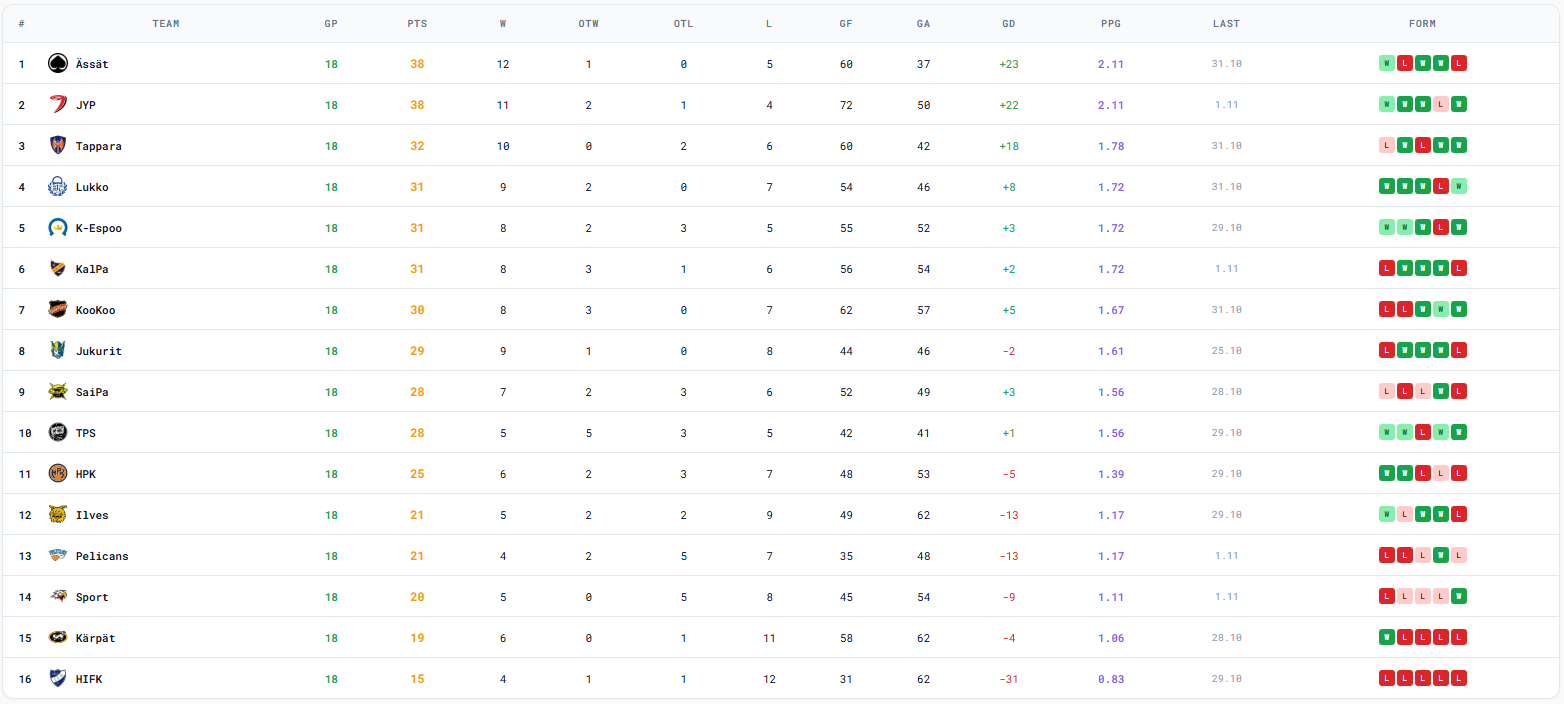Click the Kärpät team logo
The height and width of the screenshot is (704, 1564).
(57, 637)
